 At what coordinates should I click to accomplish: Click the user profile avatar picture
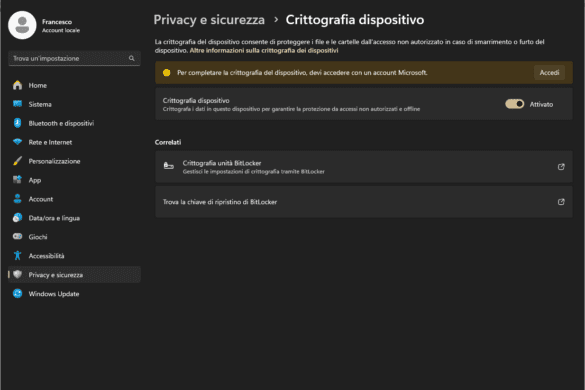(22, 25)
